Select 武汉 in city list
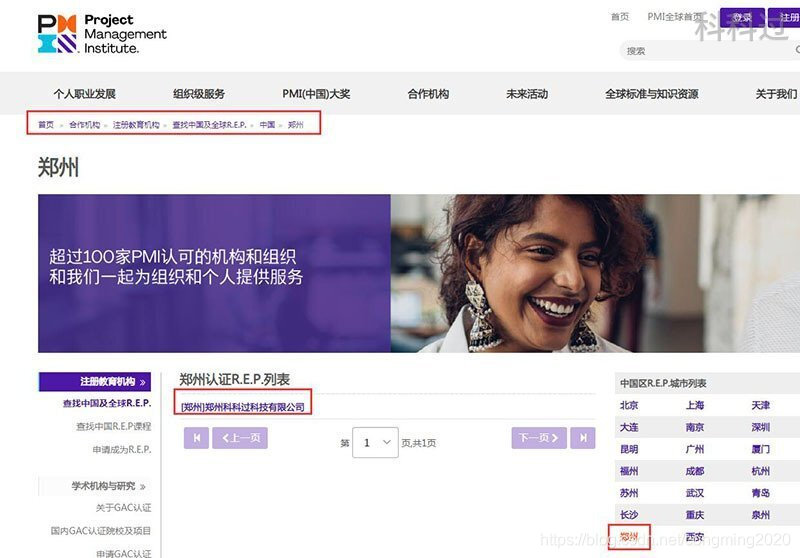 click(695, 493)
